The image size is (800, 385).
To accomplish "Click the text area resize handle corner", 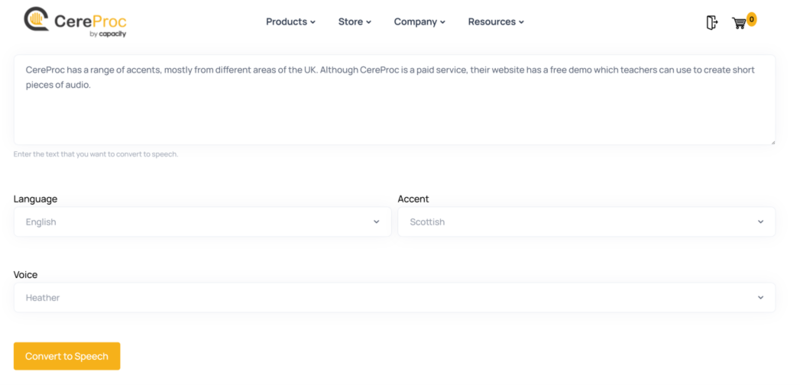I will click(772, 142).
